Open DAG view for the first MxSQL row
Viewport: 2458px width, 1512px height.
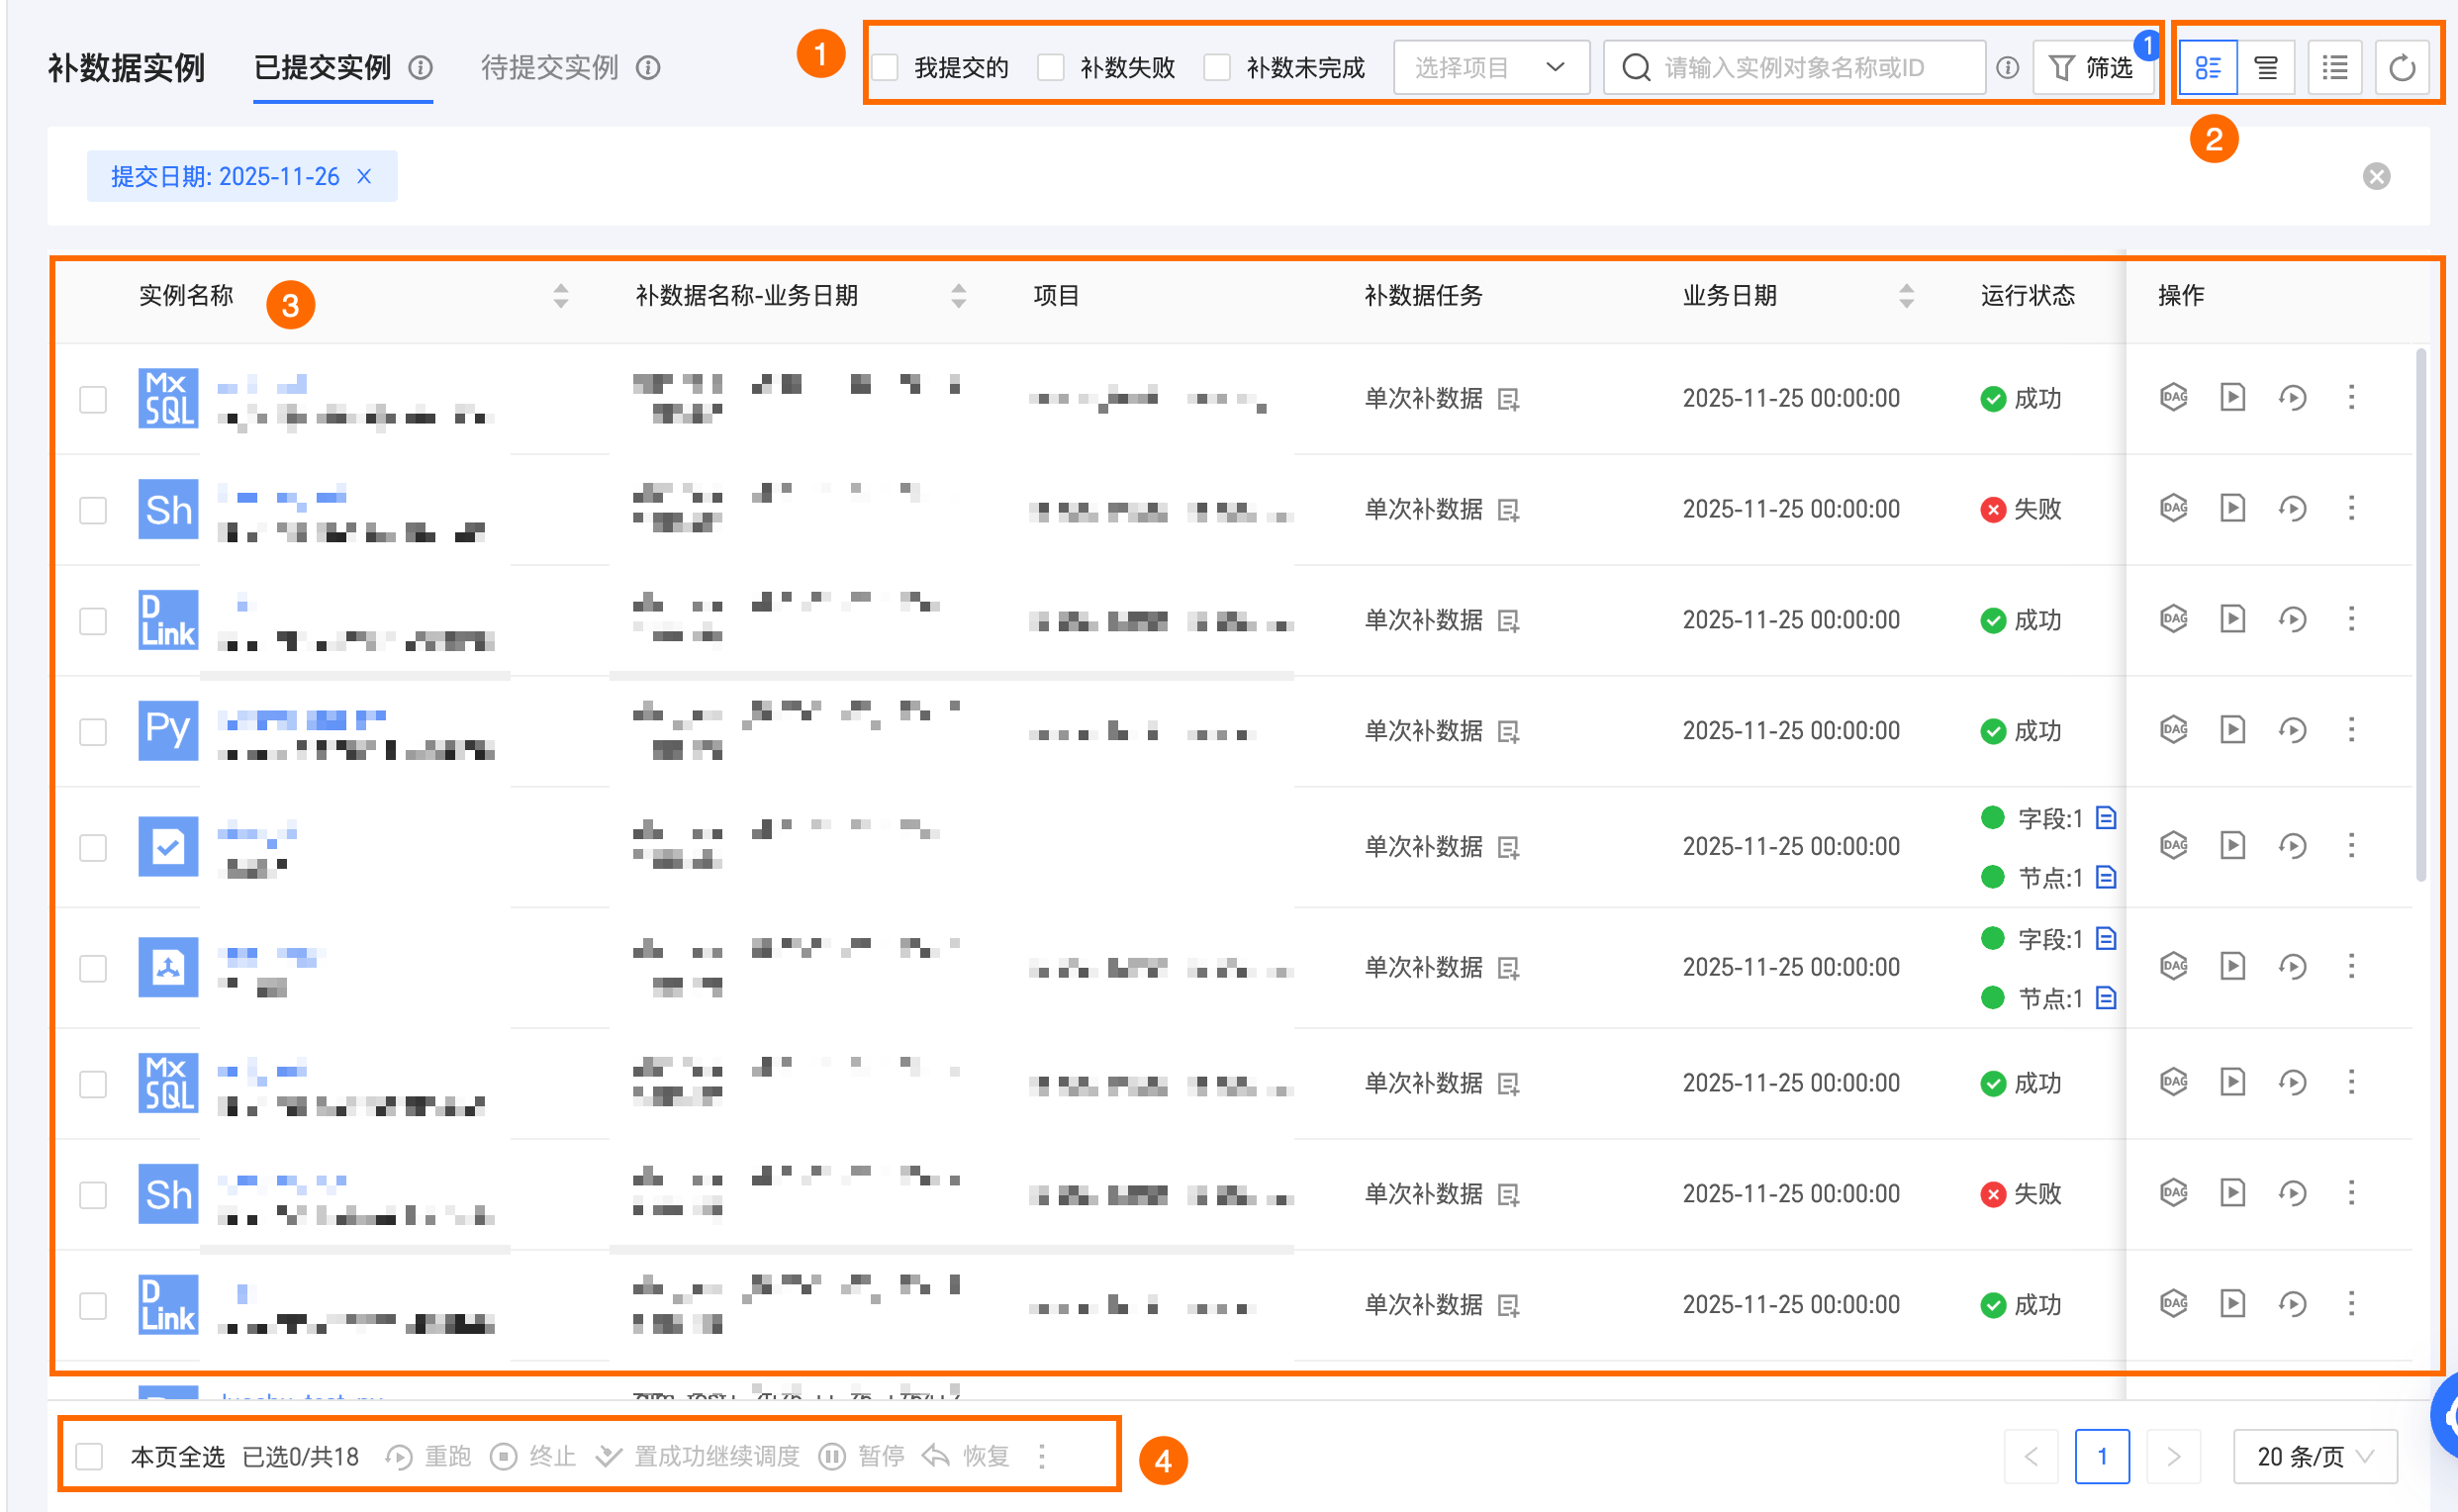pos(2173,398)
